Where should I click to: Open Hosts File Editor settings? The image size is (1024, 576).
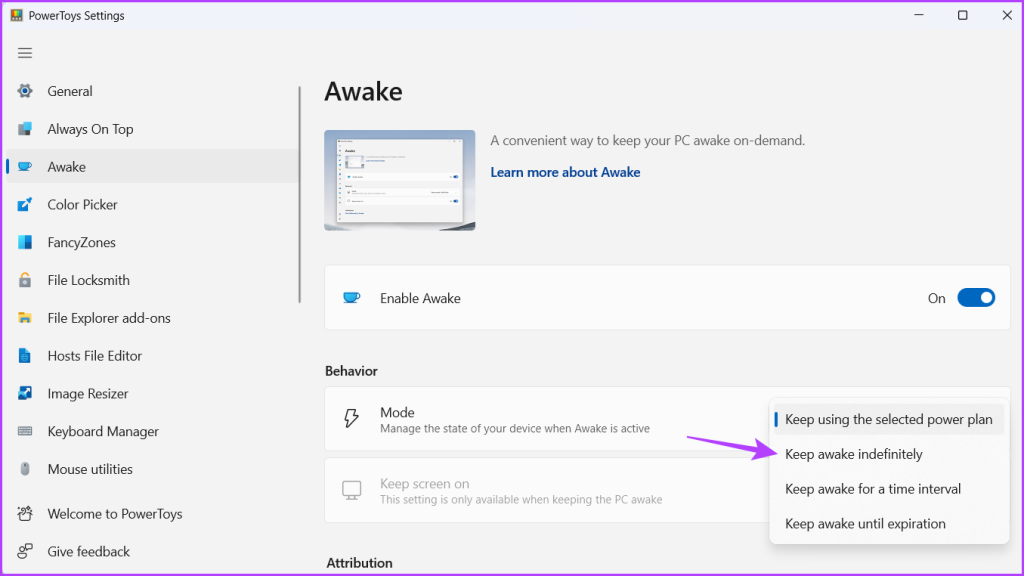point(152,356)
